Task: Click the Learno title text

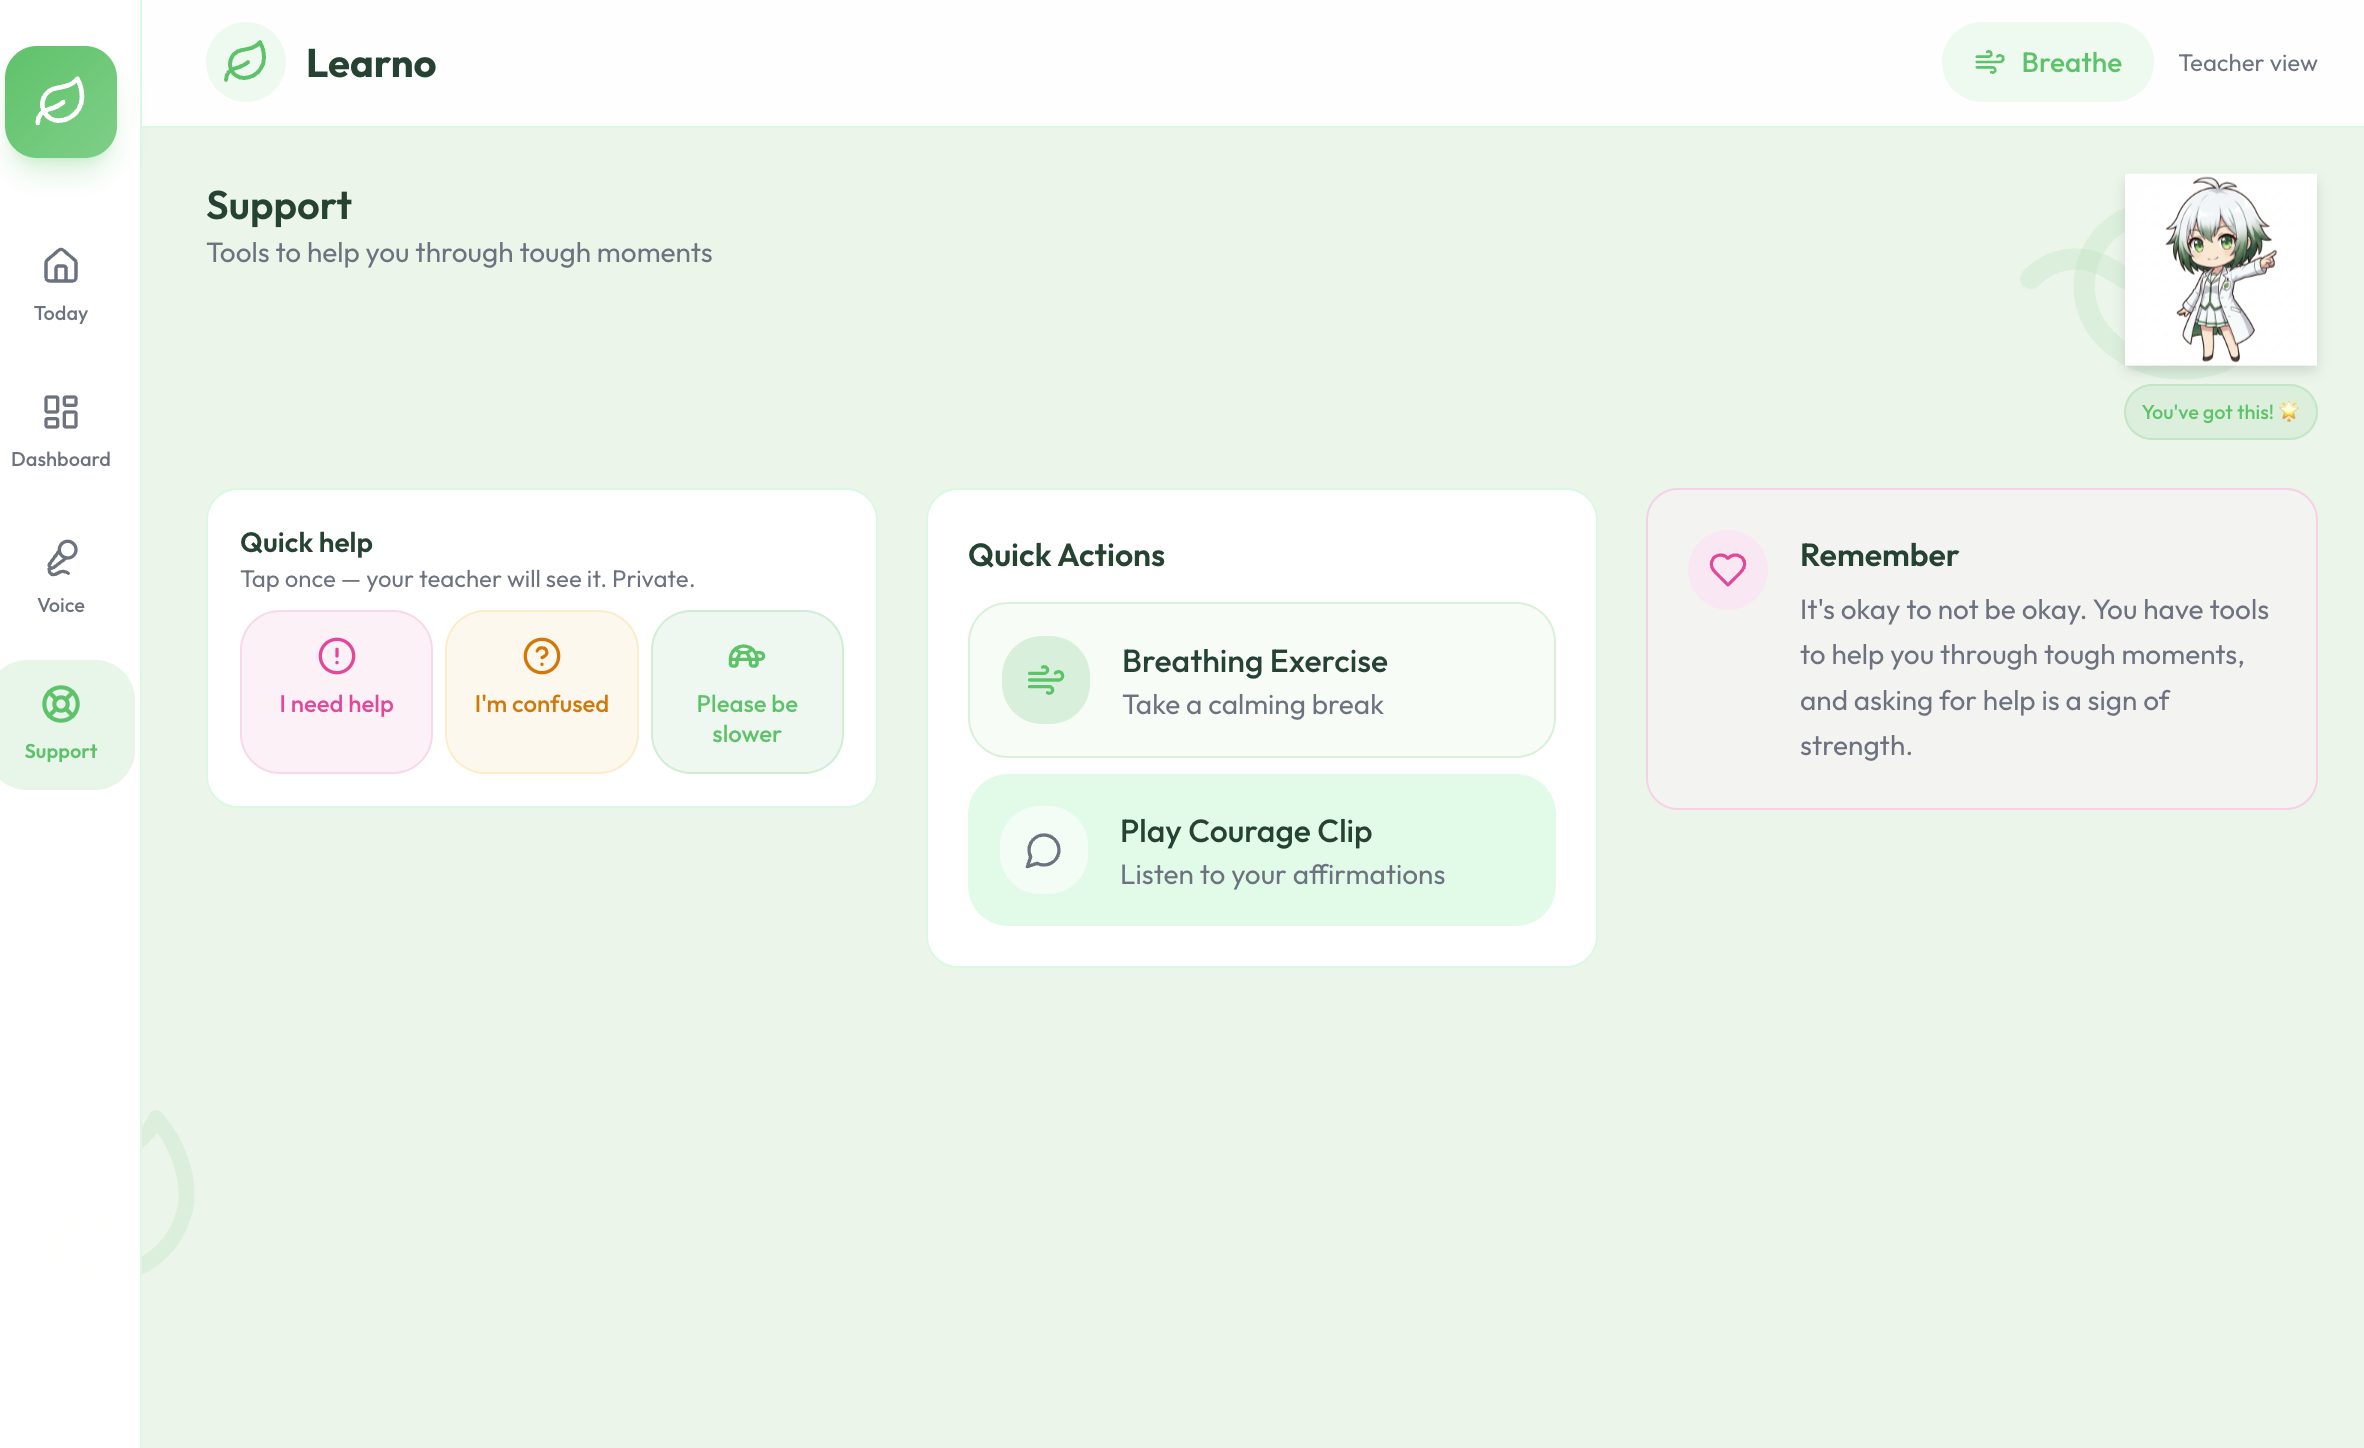Action: (x=371, y=63)
